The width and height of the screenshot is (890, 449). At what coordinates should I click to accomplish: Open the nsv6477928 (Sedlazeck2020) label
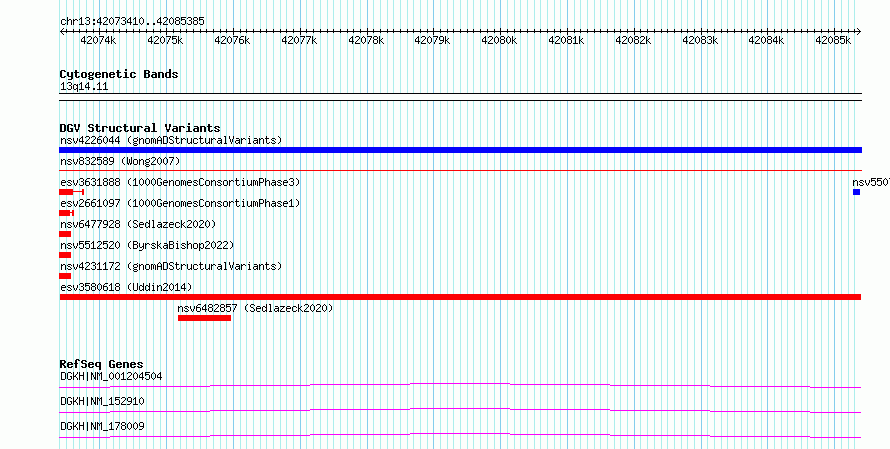[x=138, y=224]
